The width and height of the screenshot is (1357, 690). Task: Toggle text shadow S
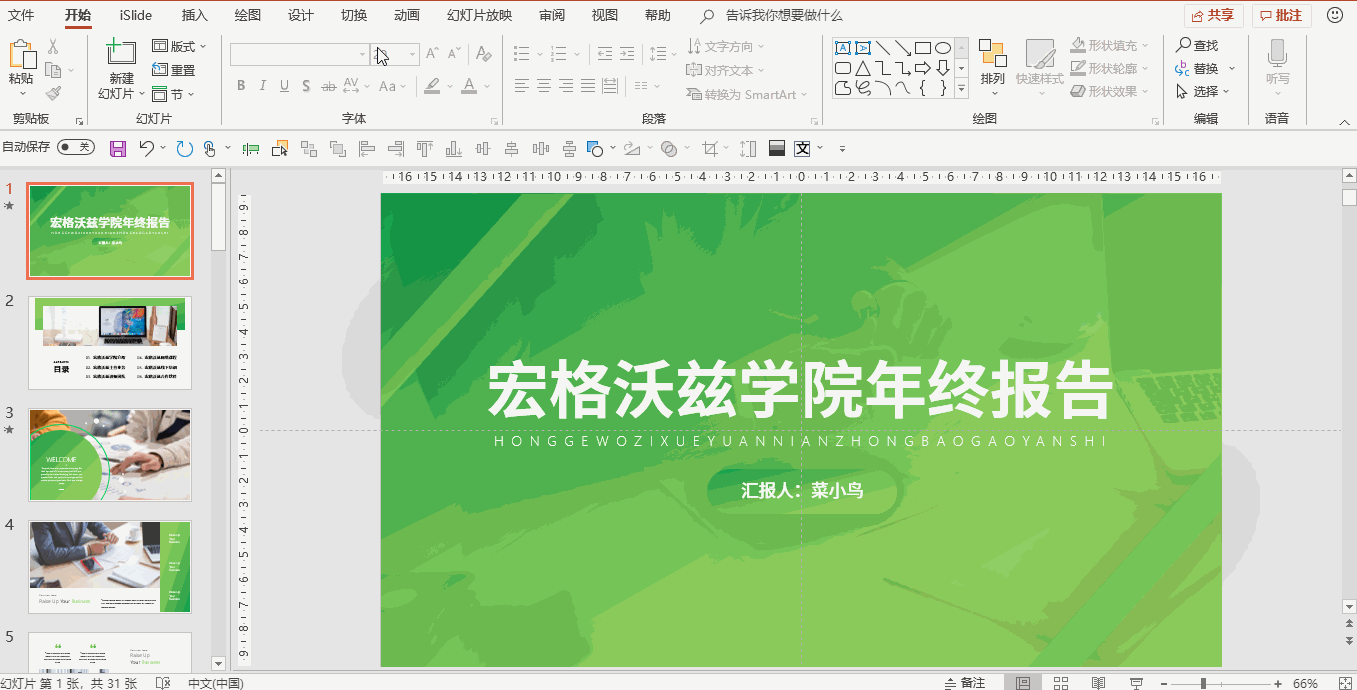point(307,86)
